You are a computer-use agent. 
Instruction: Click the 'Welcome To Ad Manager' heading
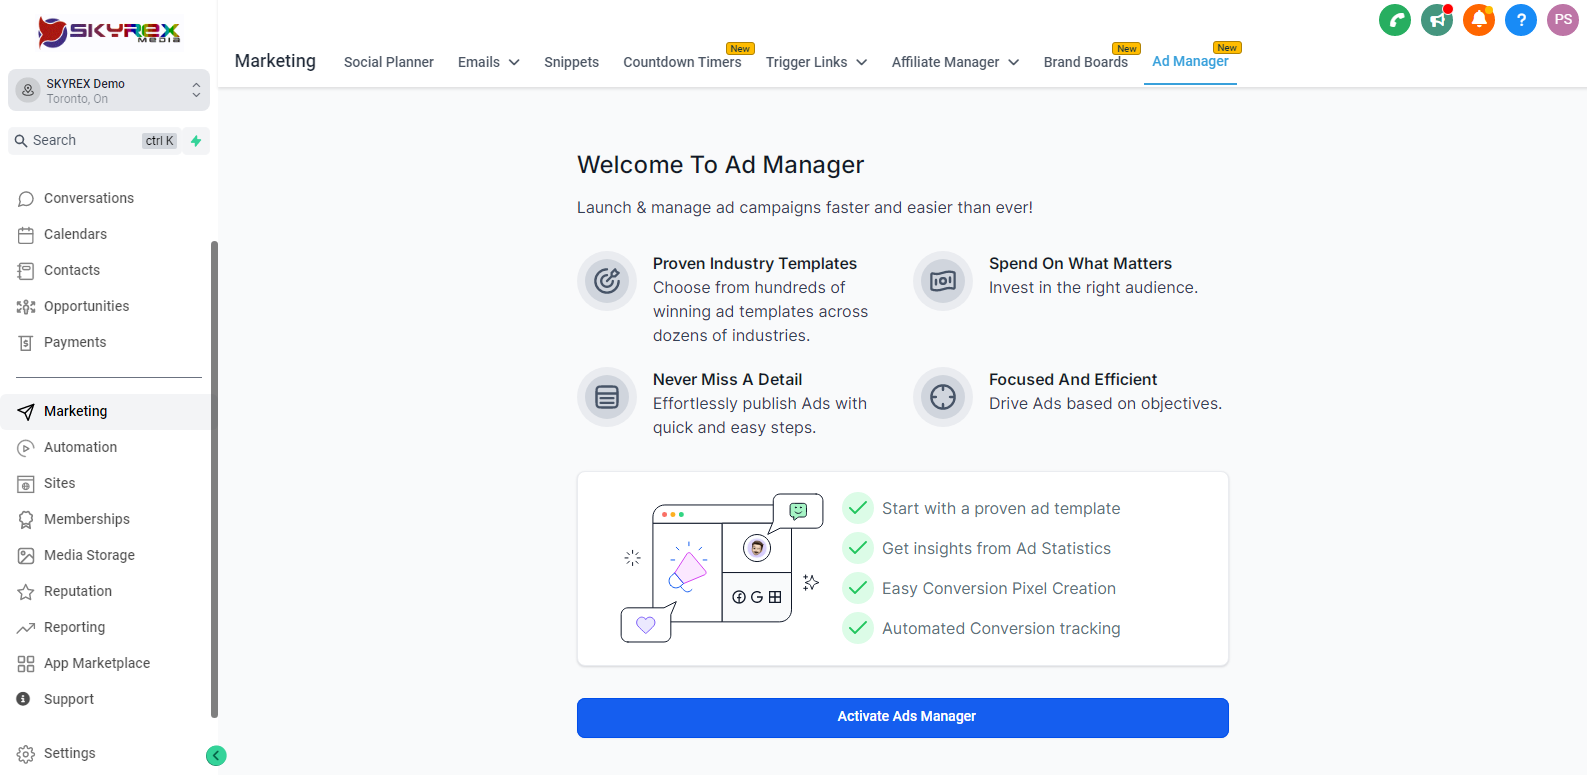(720, 165)
